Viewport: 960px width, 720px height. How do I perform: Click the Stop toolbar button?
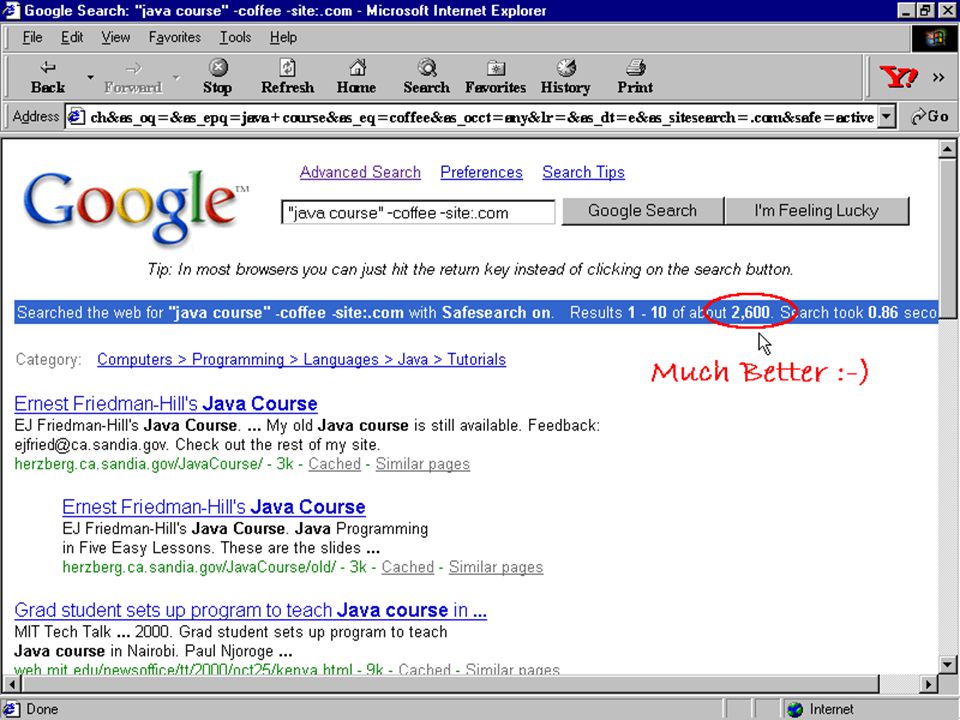[x=217, y=77]
